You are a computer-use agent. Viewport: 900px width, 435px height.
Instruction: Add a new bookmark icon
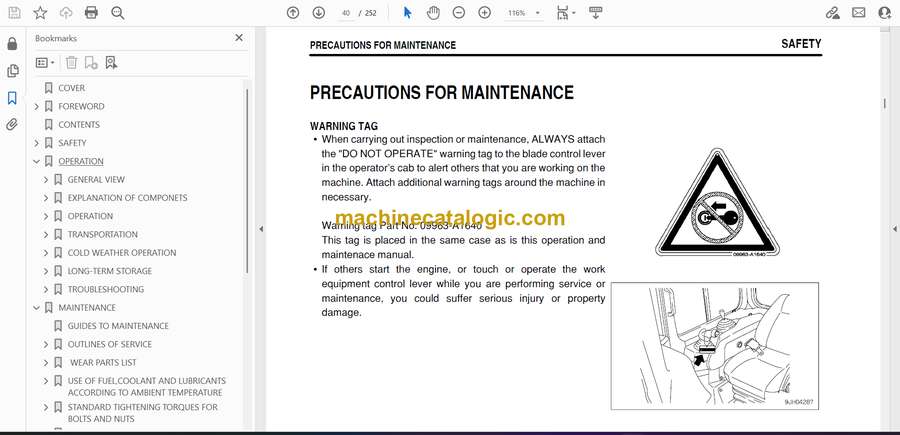(91, 63)
